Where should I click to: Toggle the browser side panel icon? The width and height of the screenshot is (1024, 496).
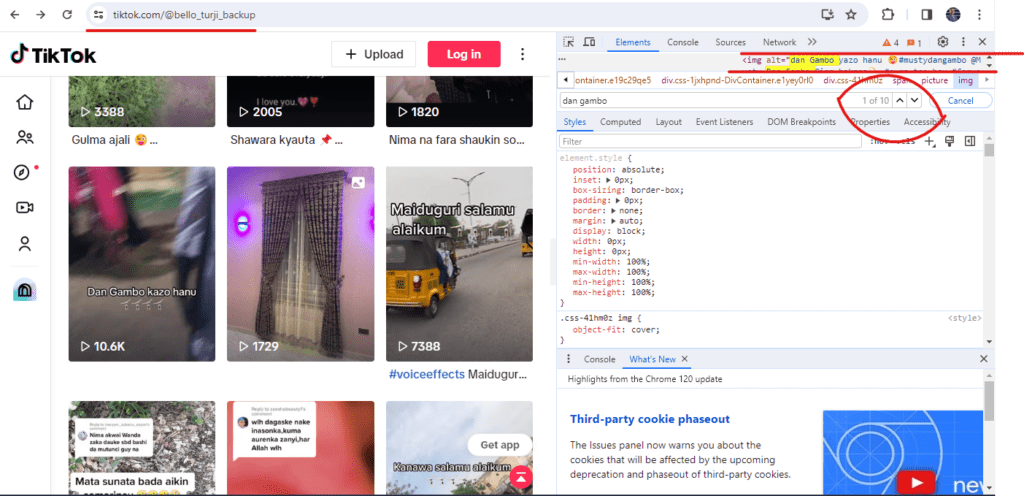click(927, 14)
